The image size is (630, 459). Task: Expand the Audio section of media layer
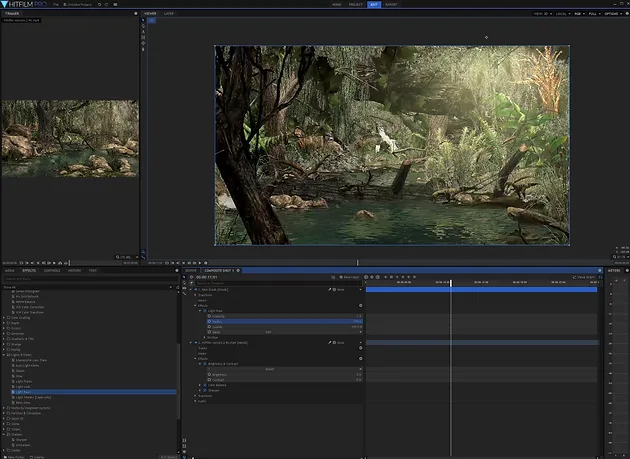196,401
